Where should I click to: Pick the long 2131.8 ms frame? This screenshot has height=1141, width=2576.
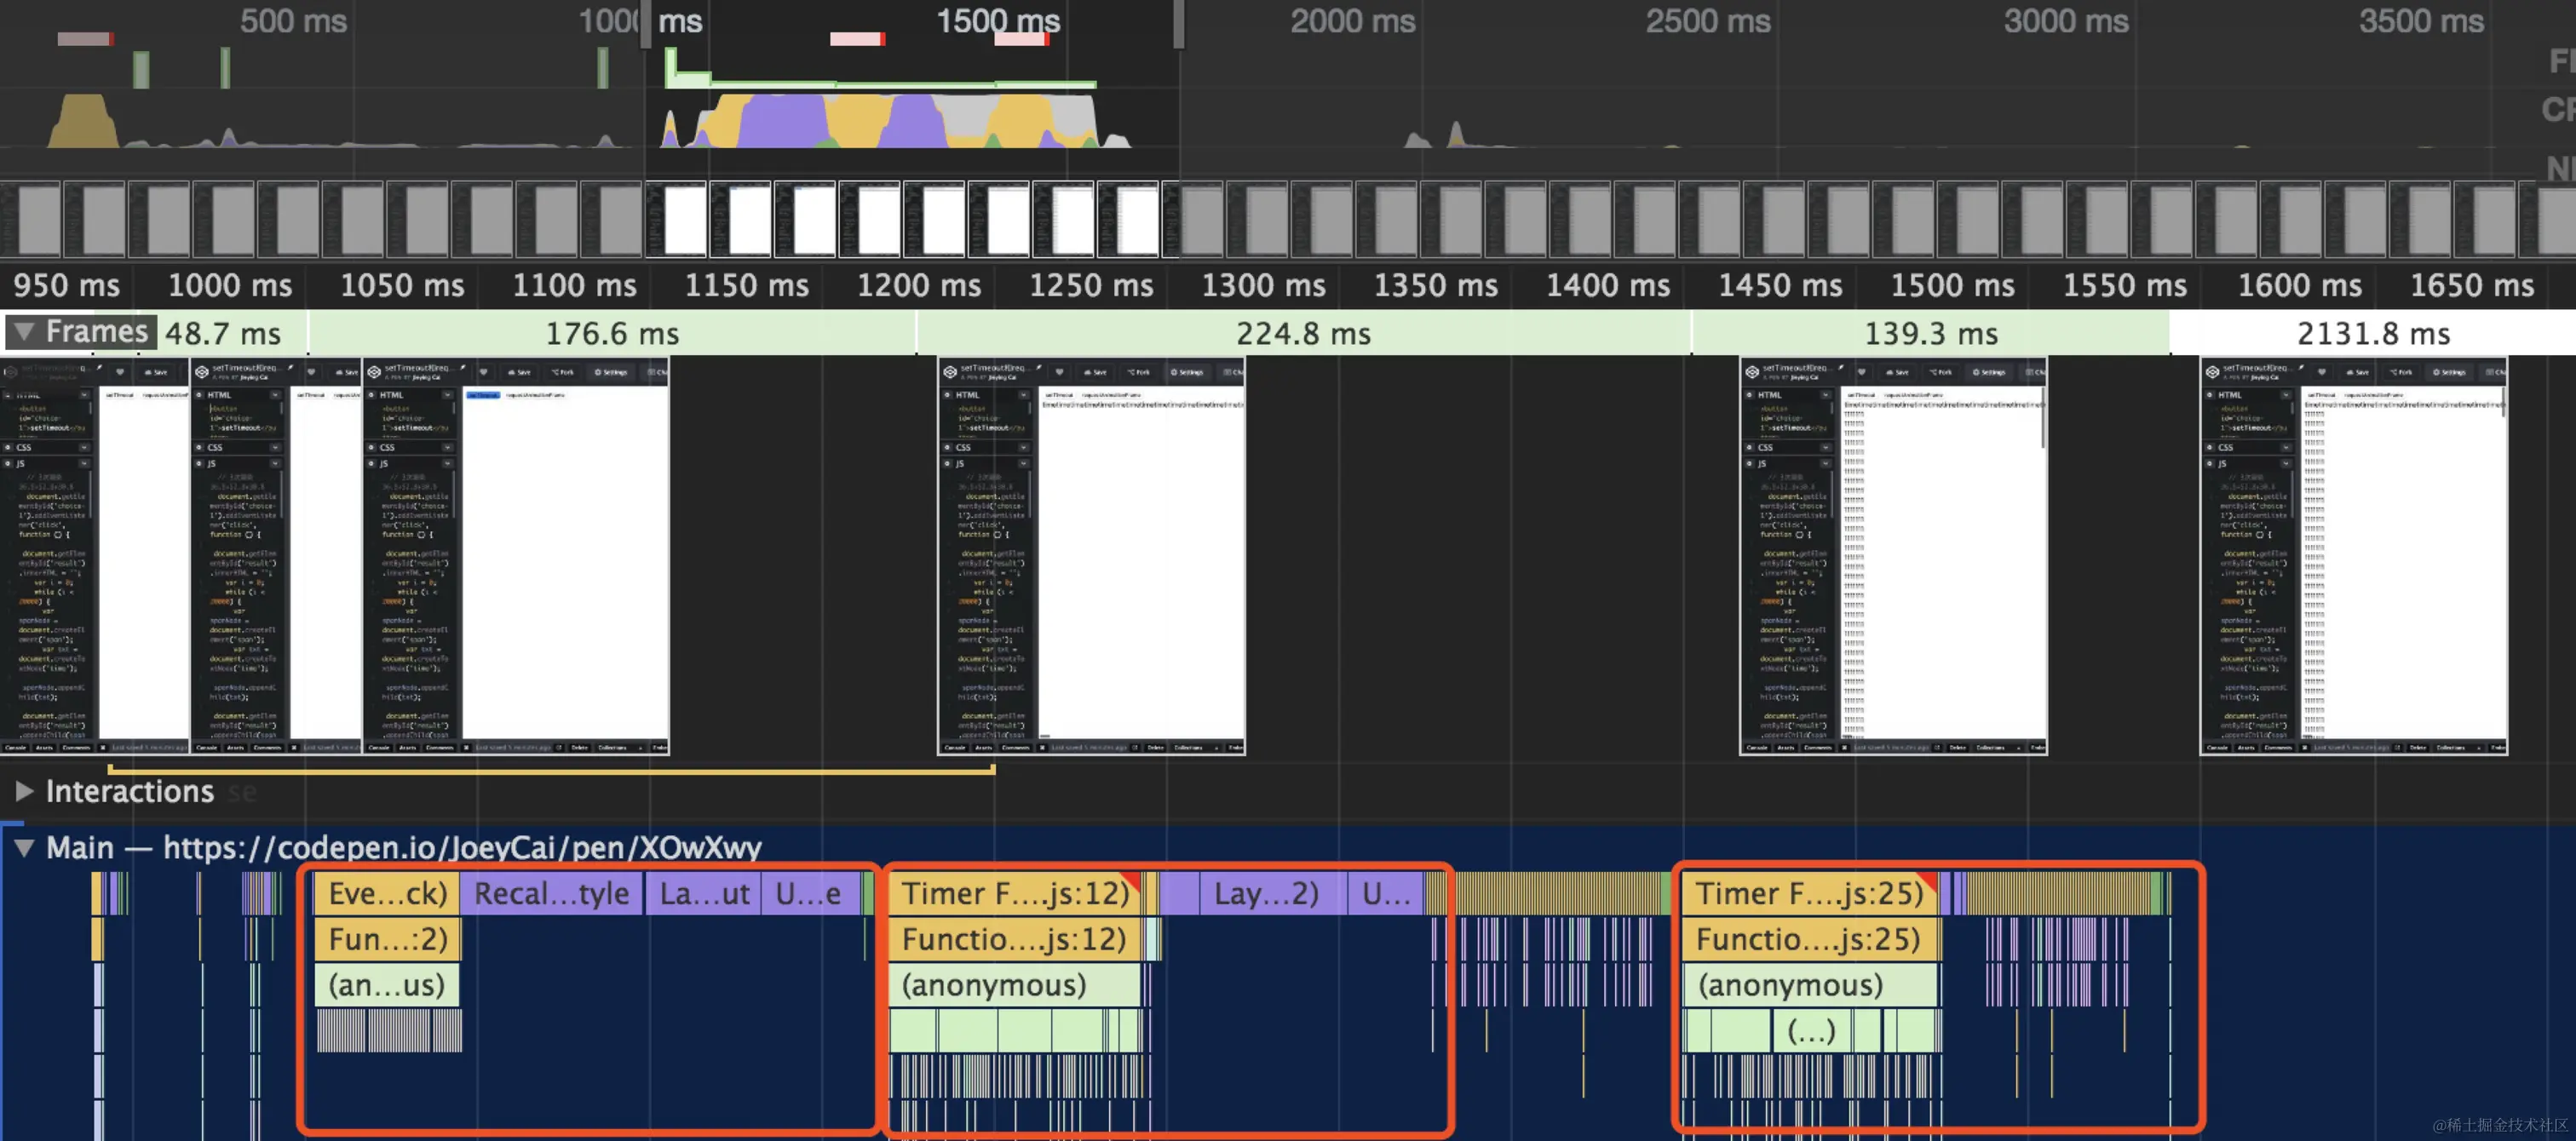tap(2372, 333)
